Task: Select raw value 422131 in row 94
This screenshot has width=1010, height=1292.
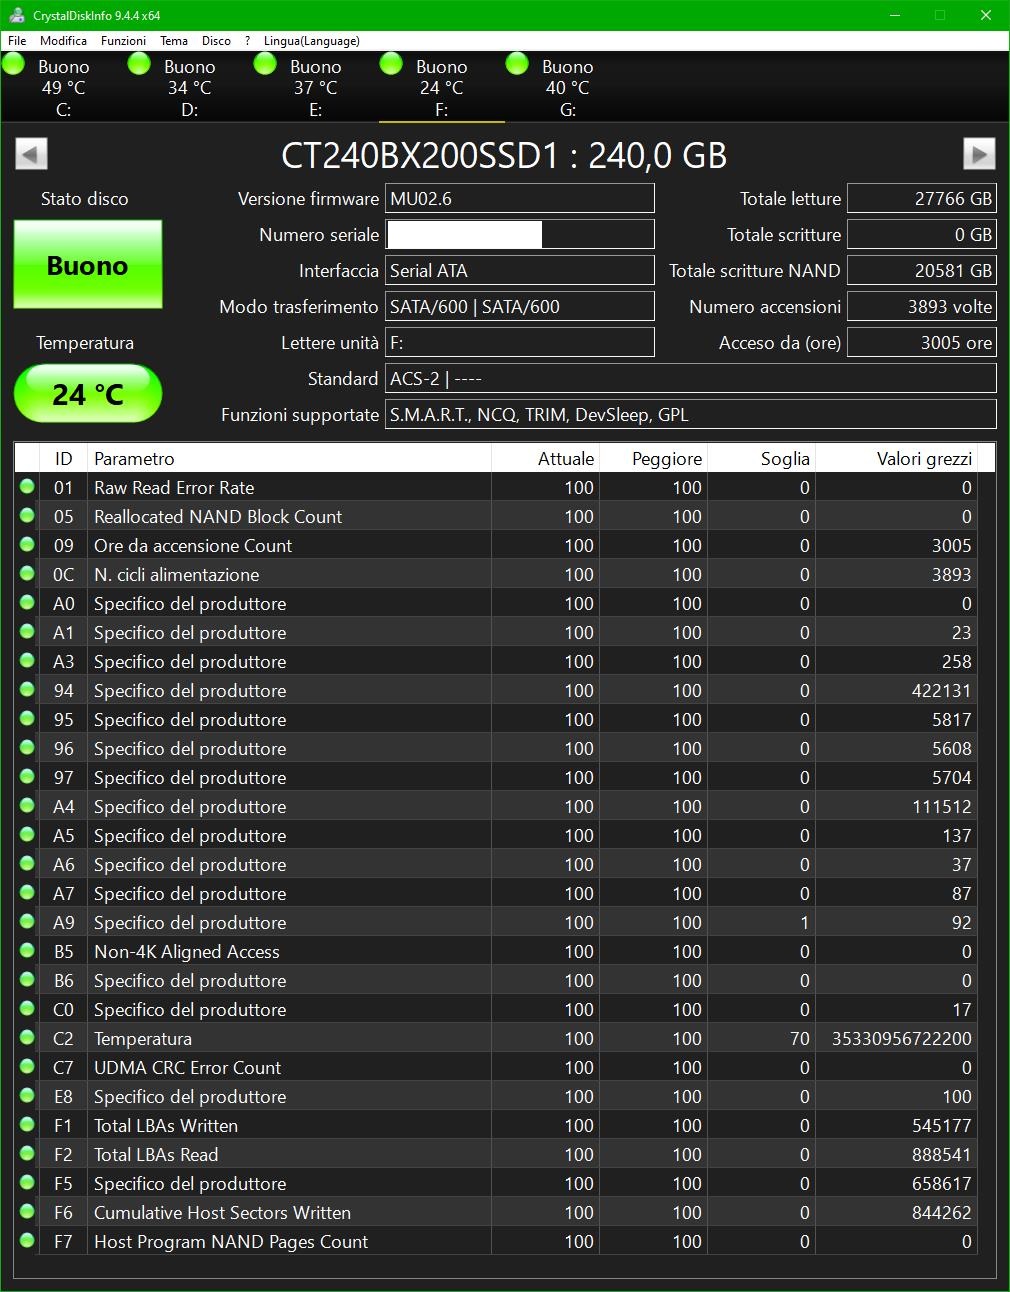Action: point(942,691)
